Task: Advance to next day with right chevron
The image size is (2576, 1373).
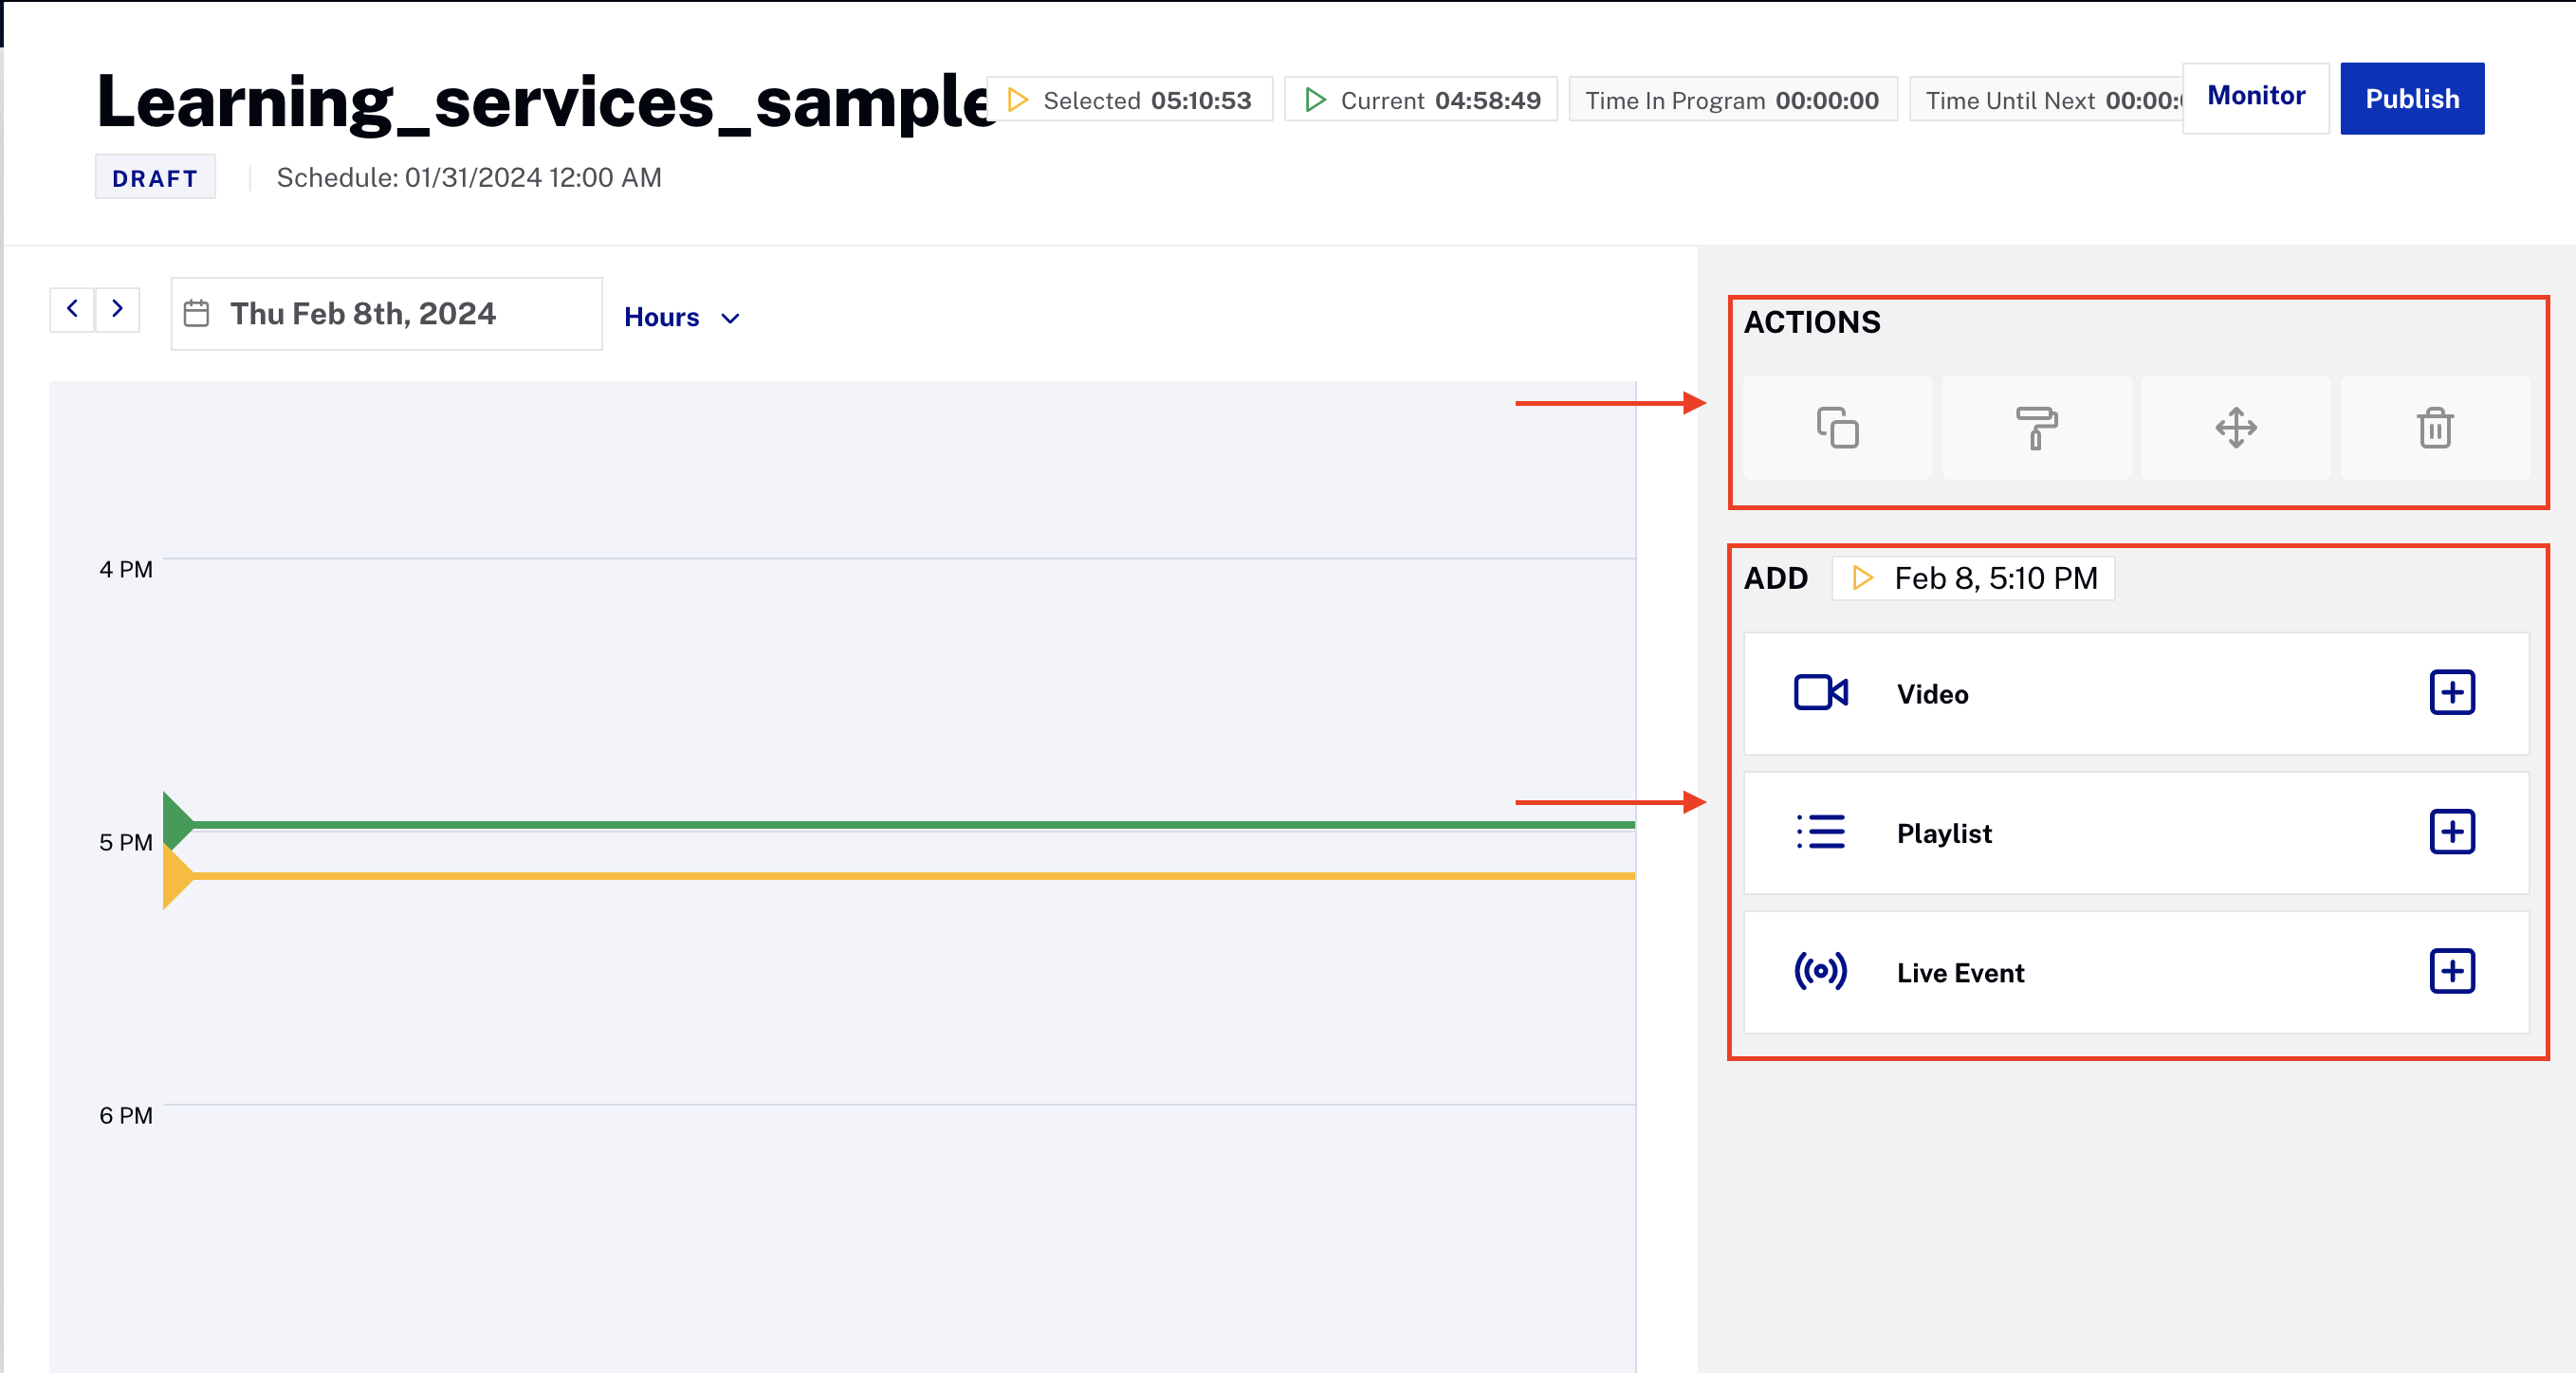Action: point(117,309)
